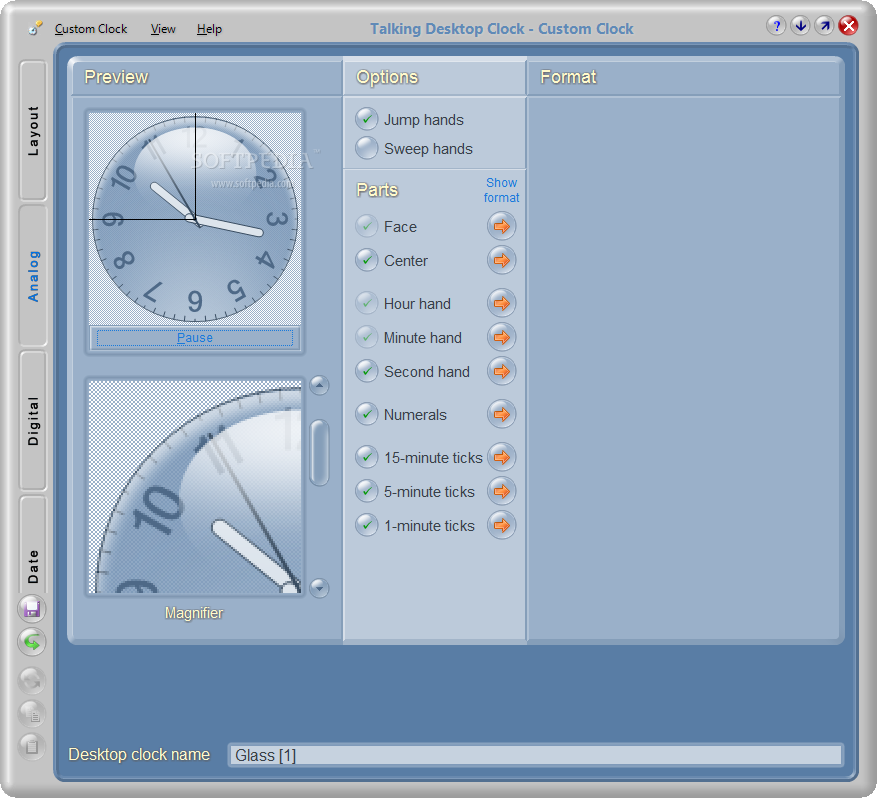The width and height of the screenshot is (877, 798).
Task: Switch to the Layout side tab
Action: coord(33,130)
